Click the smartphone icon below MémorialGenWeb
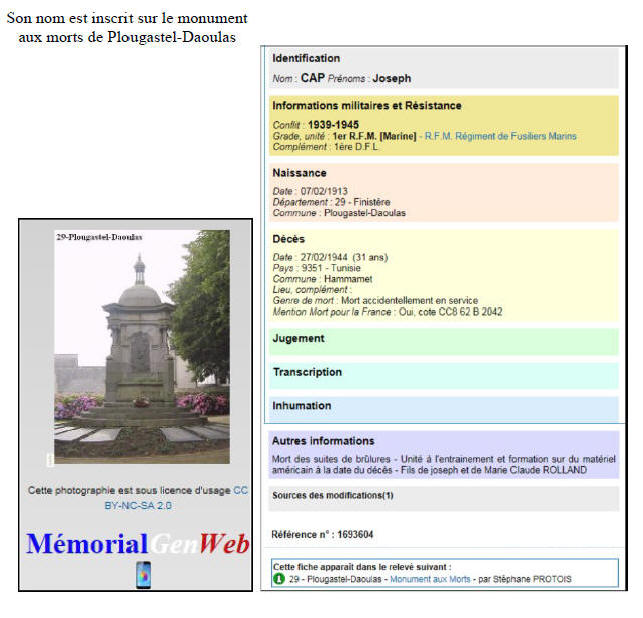This screenshot has height=618, width=643. point(143,574)
